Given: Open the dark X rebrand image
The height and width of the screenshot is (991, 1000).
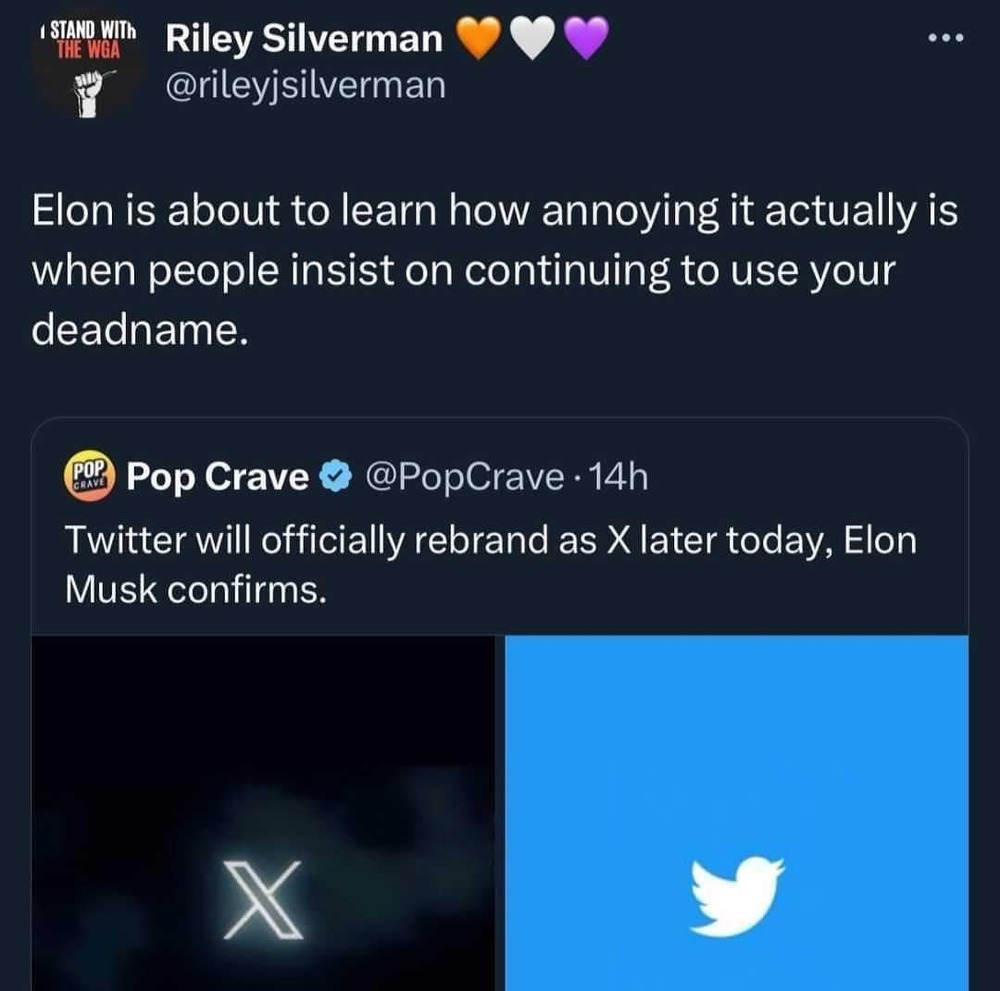Looking at the screenshot, I should (263, 812).
